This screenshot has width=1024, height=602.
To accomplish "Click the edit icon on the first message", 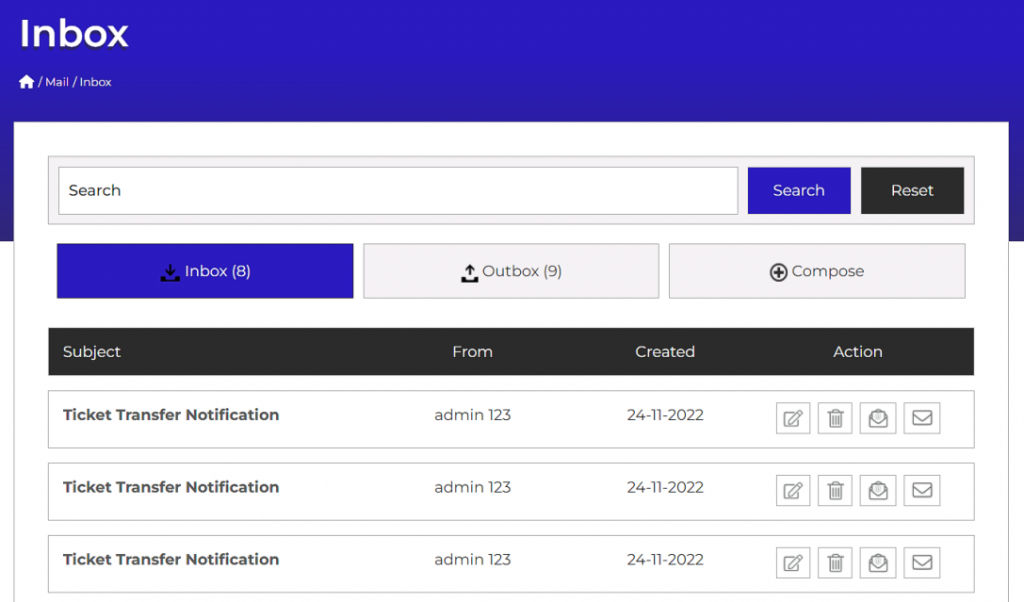I will (x=792, y=418).
